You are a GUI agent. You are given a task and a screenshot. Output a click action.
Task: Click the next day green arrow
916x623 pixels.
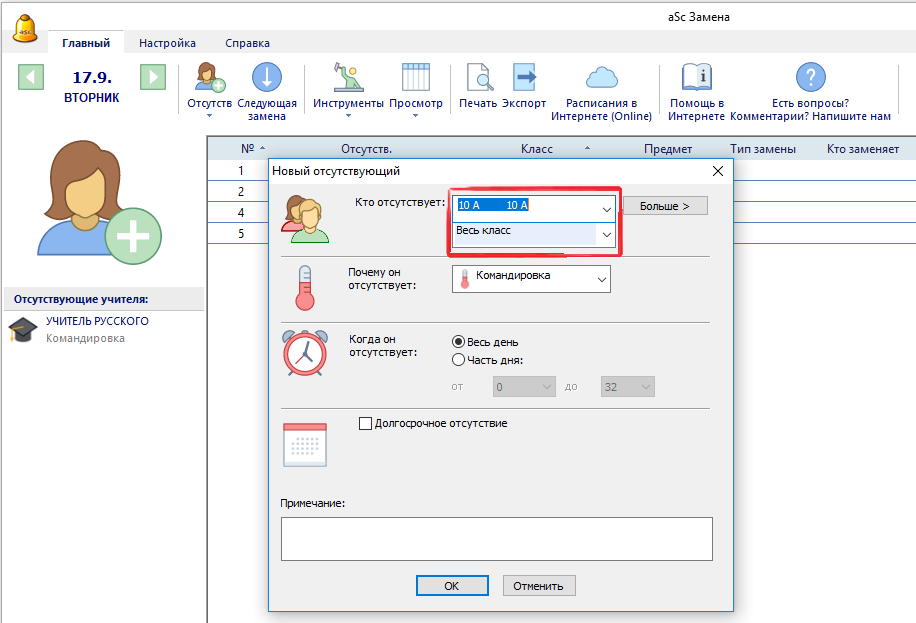tap(152, 77)
